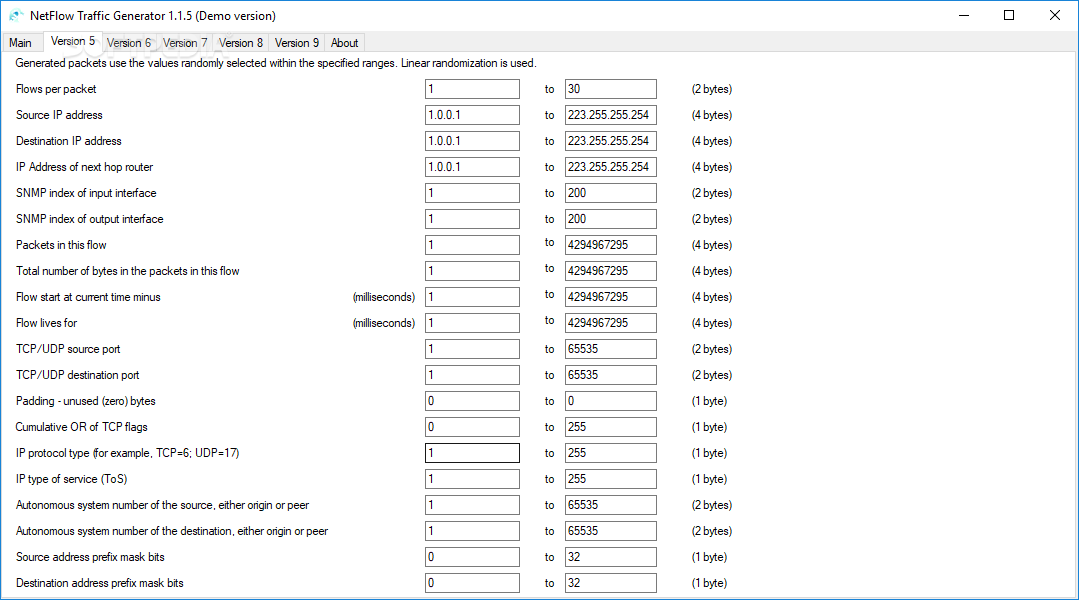Image resolution: width=1079 pixels, height=600 pixels.
Task: Switch to the Main tab
Action: (x=21, y=43)
